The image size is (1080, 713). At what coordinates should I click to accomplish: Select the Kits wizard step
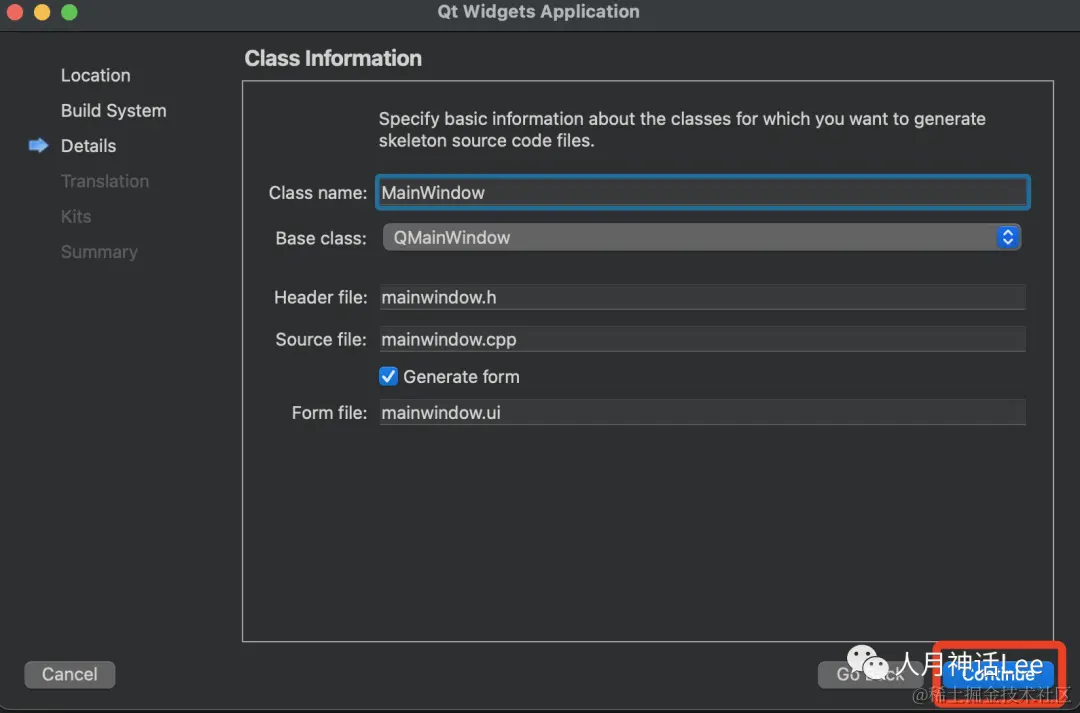76,216
